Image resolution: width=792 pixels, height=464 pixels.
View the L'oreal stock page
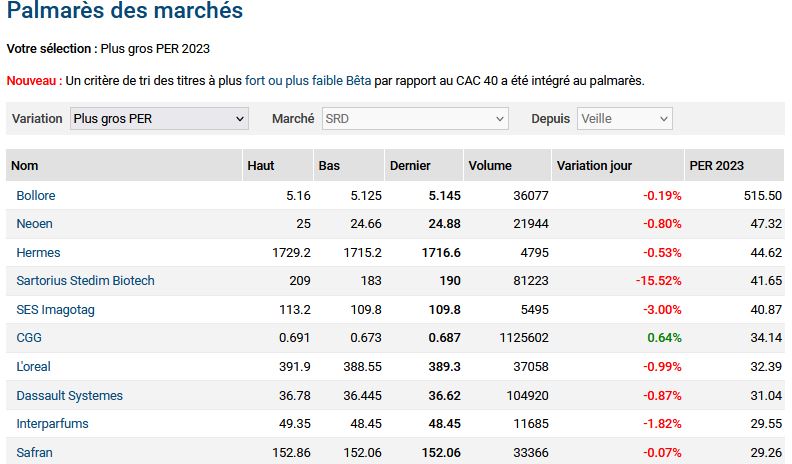tap(33, 367)
